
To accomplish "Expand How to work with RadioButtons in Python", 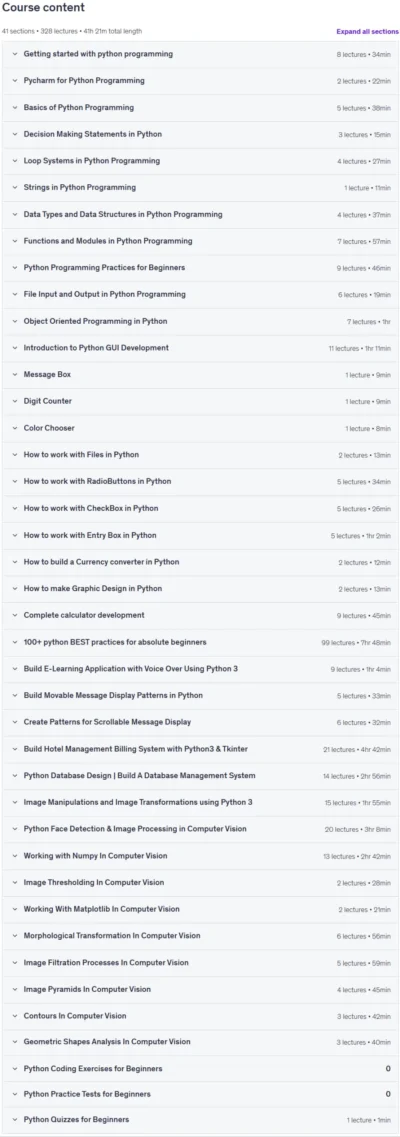I will 200,481.
